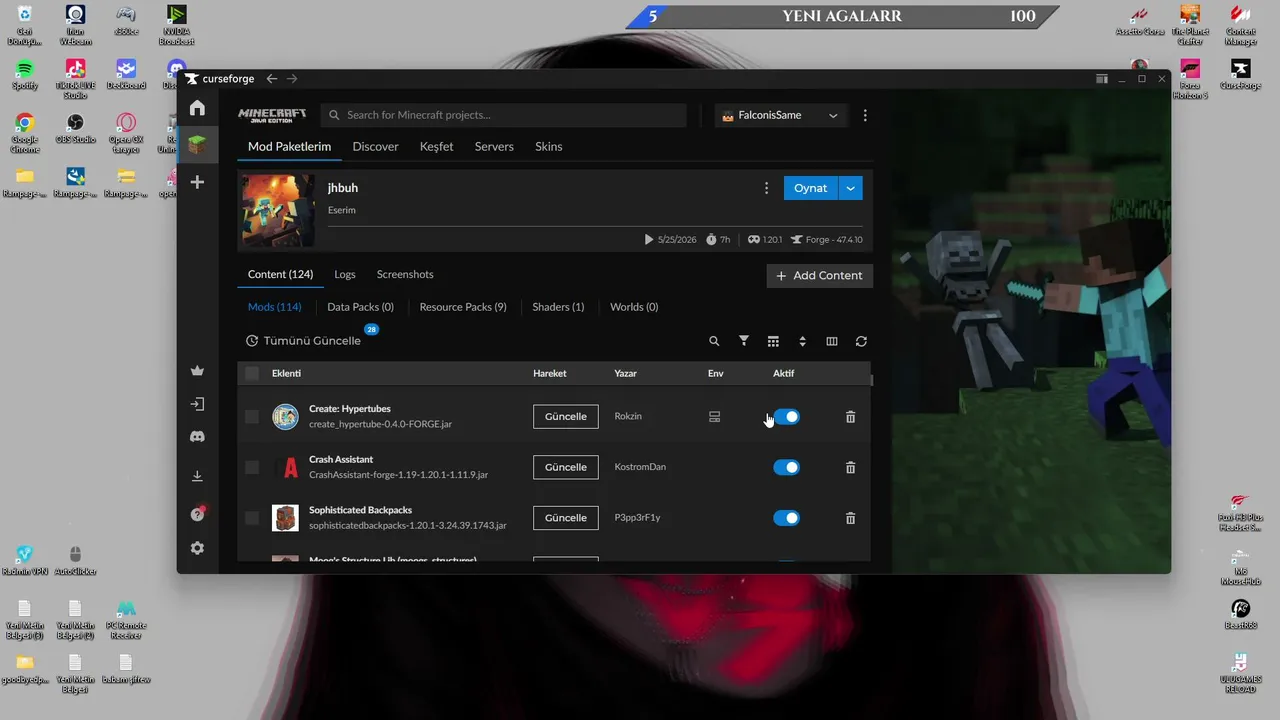This screenshot has height=720, width=1280.
Task: Click the Minecraft Java Edition logo
Action: tap(272, 115)
